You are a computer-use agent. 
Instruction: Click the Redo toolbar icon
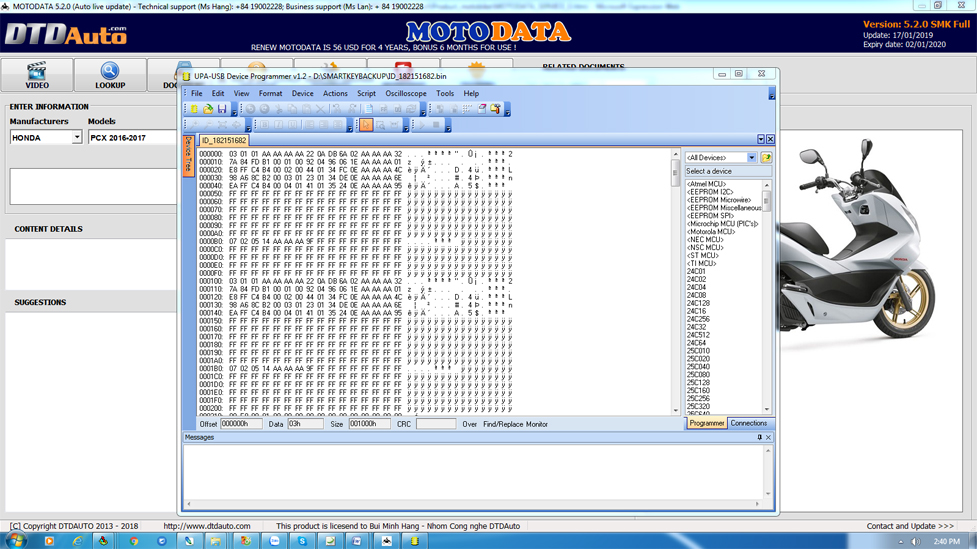point(264,109)
